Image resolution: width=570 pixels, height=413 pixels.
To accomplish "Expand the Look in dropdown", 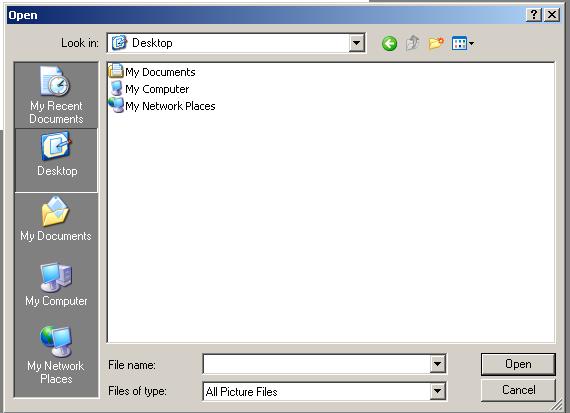I will 357,43.
